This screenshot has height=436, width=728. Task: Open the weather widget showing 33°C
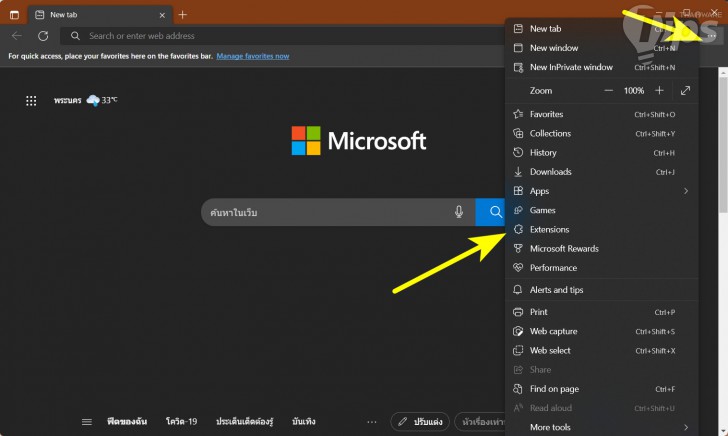[x=85, y=100]
